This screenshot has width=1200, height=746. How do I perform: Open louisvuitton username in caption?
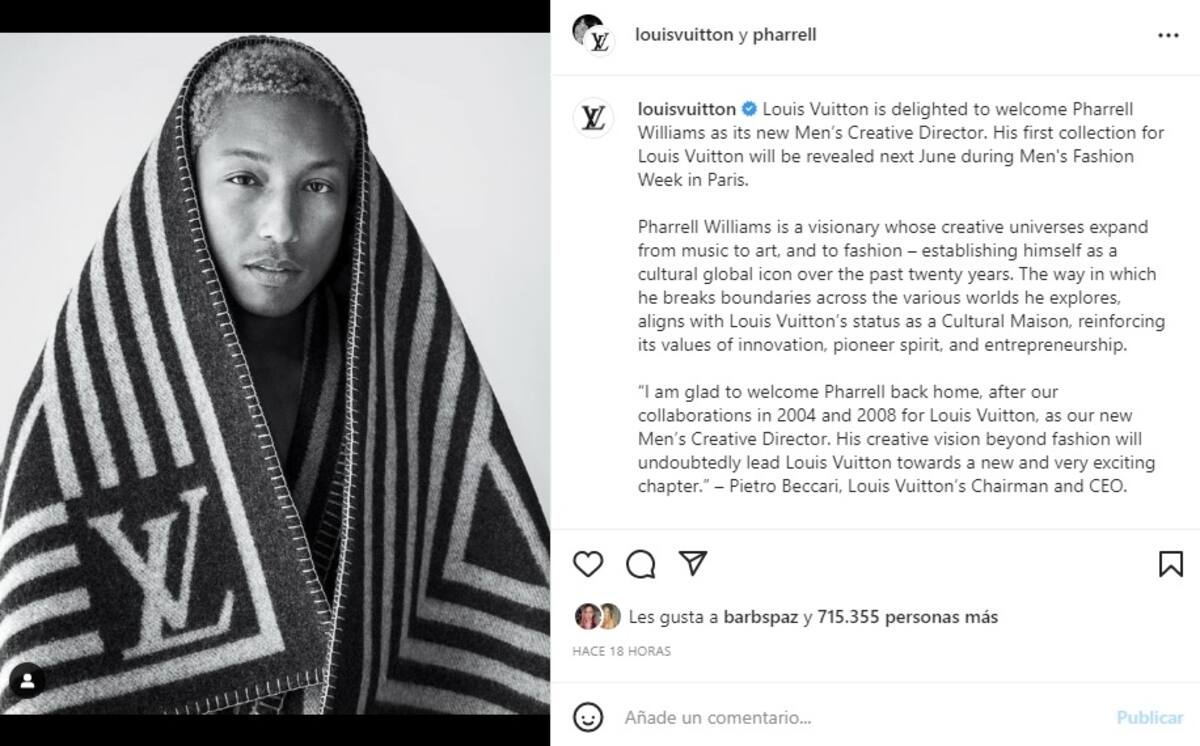[687, 109]
